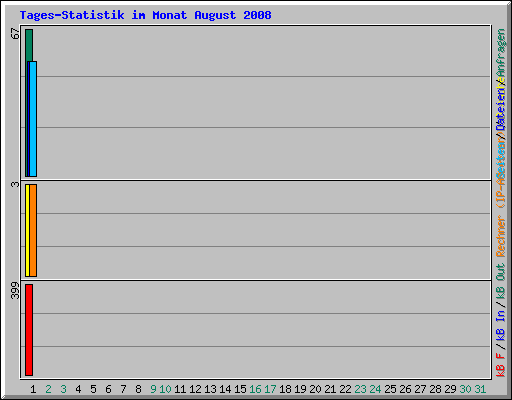Click day label '21' on the x-axis

[x=330, y=389]
